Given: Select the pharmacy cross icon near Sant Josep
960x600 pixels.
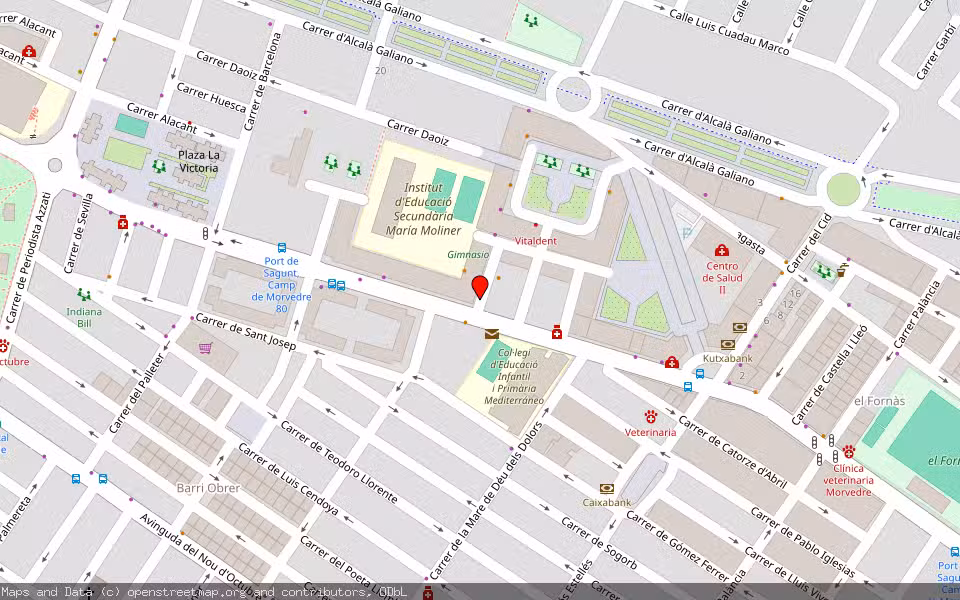Looking at the screenshot, I should pos(557,332).
